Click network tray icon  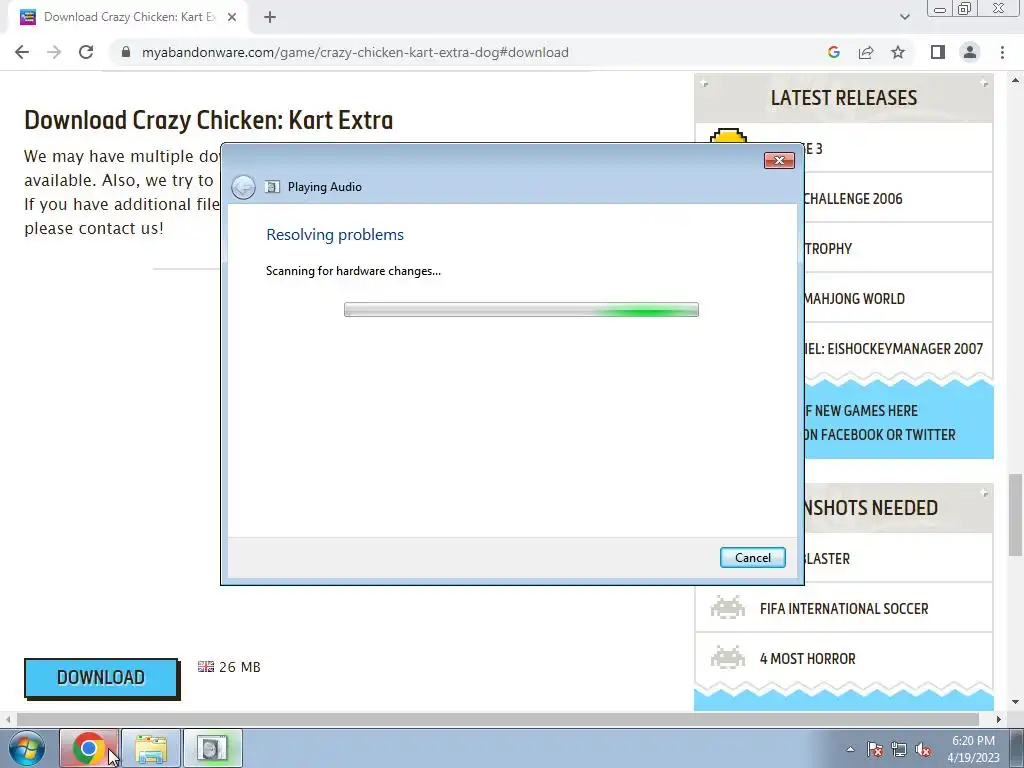pos(899,749)
